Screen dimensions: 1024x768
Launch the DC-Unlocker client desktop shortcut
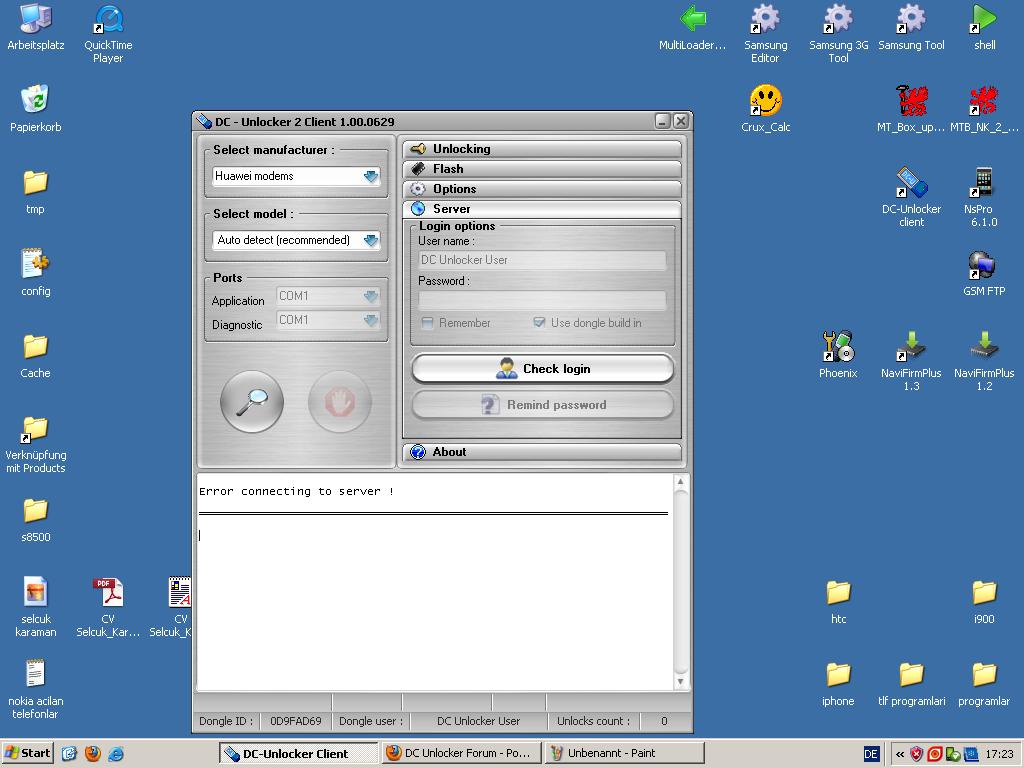pos(911,183)
